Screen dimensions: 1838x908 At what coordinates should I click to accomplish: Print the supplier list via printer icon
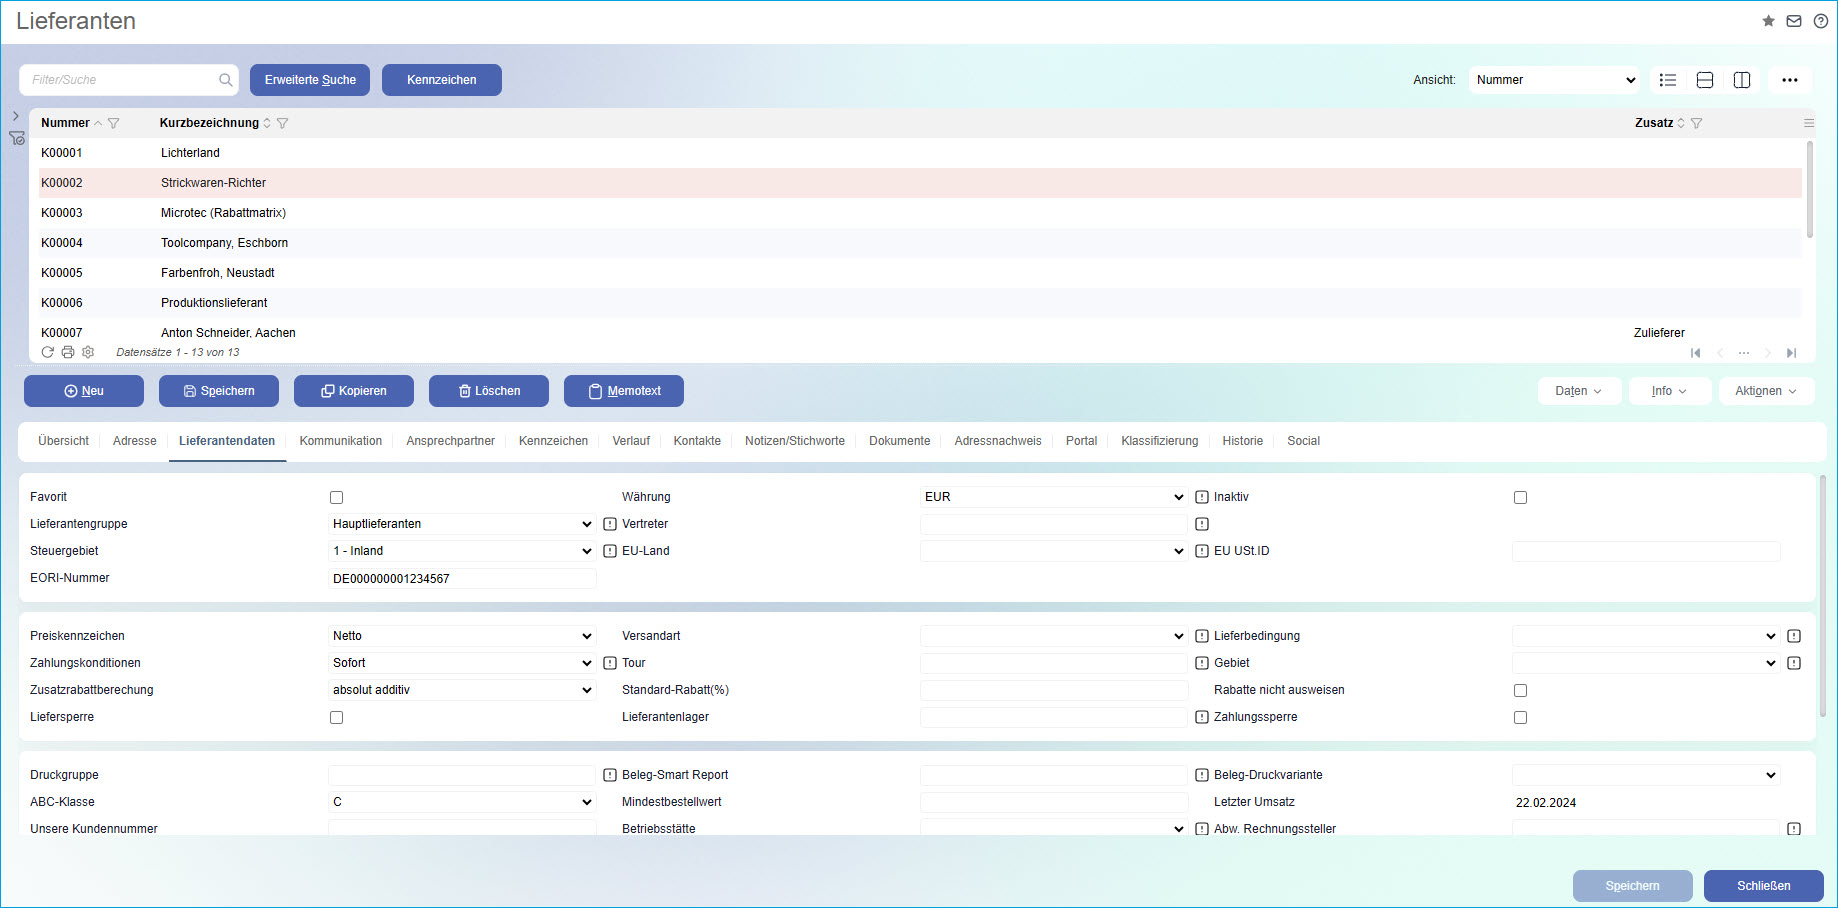tap(68, 352)
